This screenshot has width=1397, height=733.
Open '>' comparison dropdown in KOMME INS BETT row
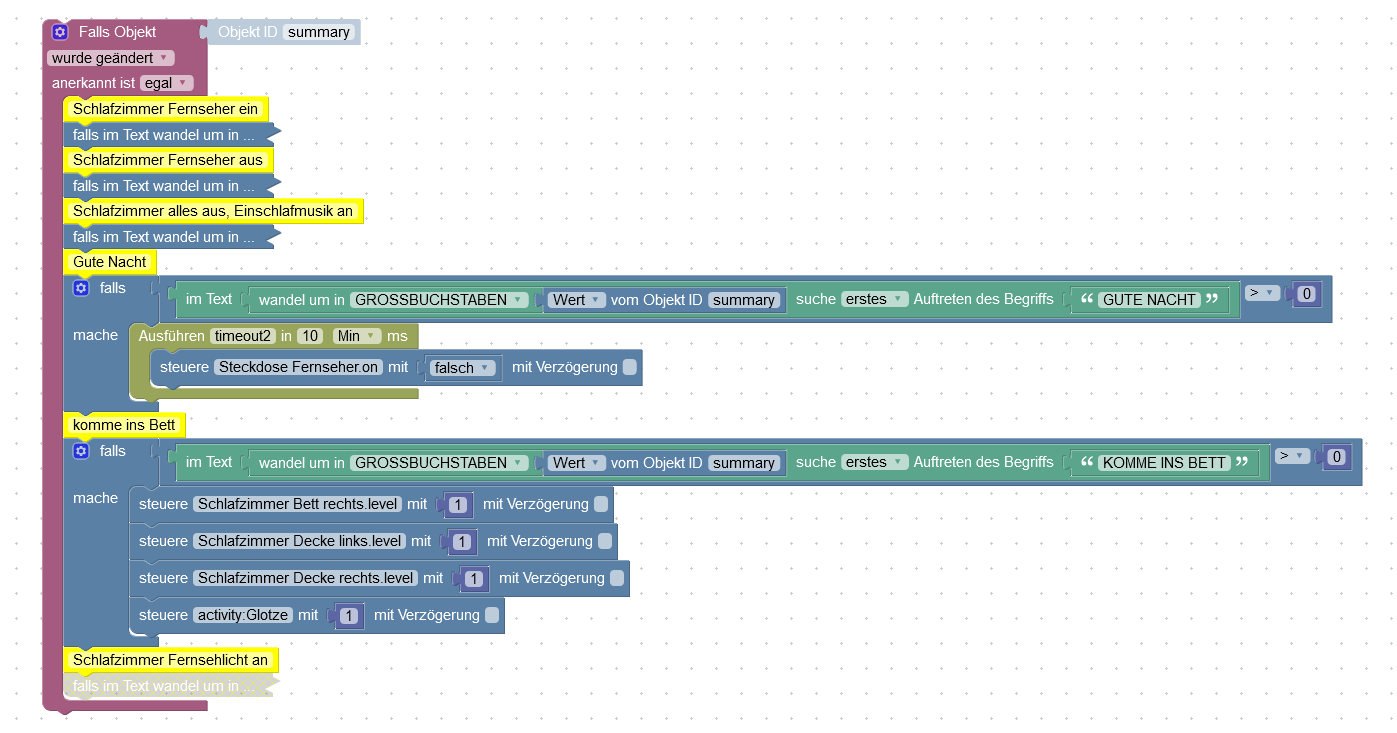pos(1293,455)
